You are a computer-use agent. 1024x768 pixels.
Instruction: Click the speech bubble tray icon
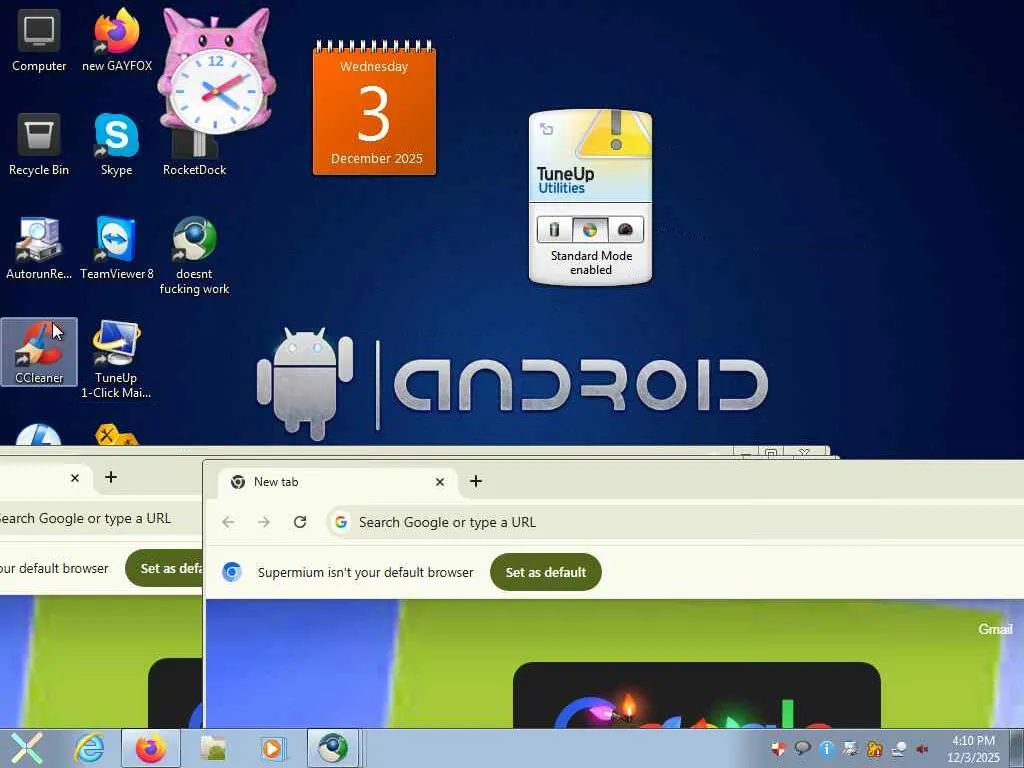pyautogui.click(x=803, y=748)
